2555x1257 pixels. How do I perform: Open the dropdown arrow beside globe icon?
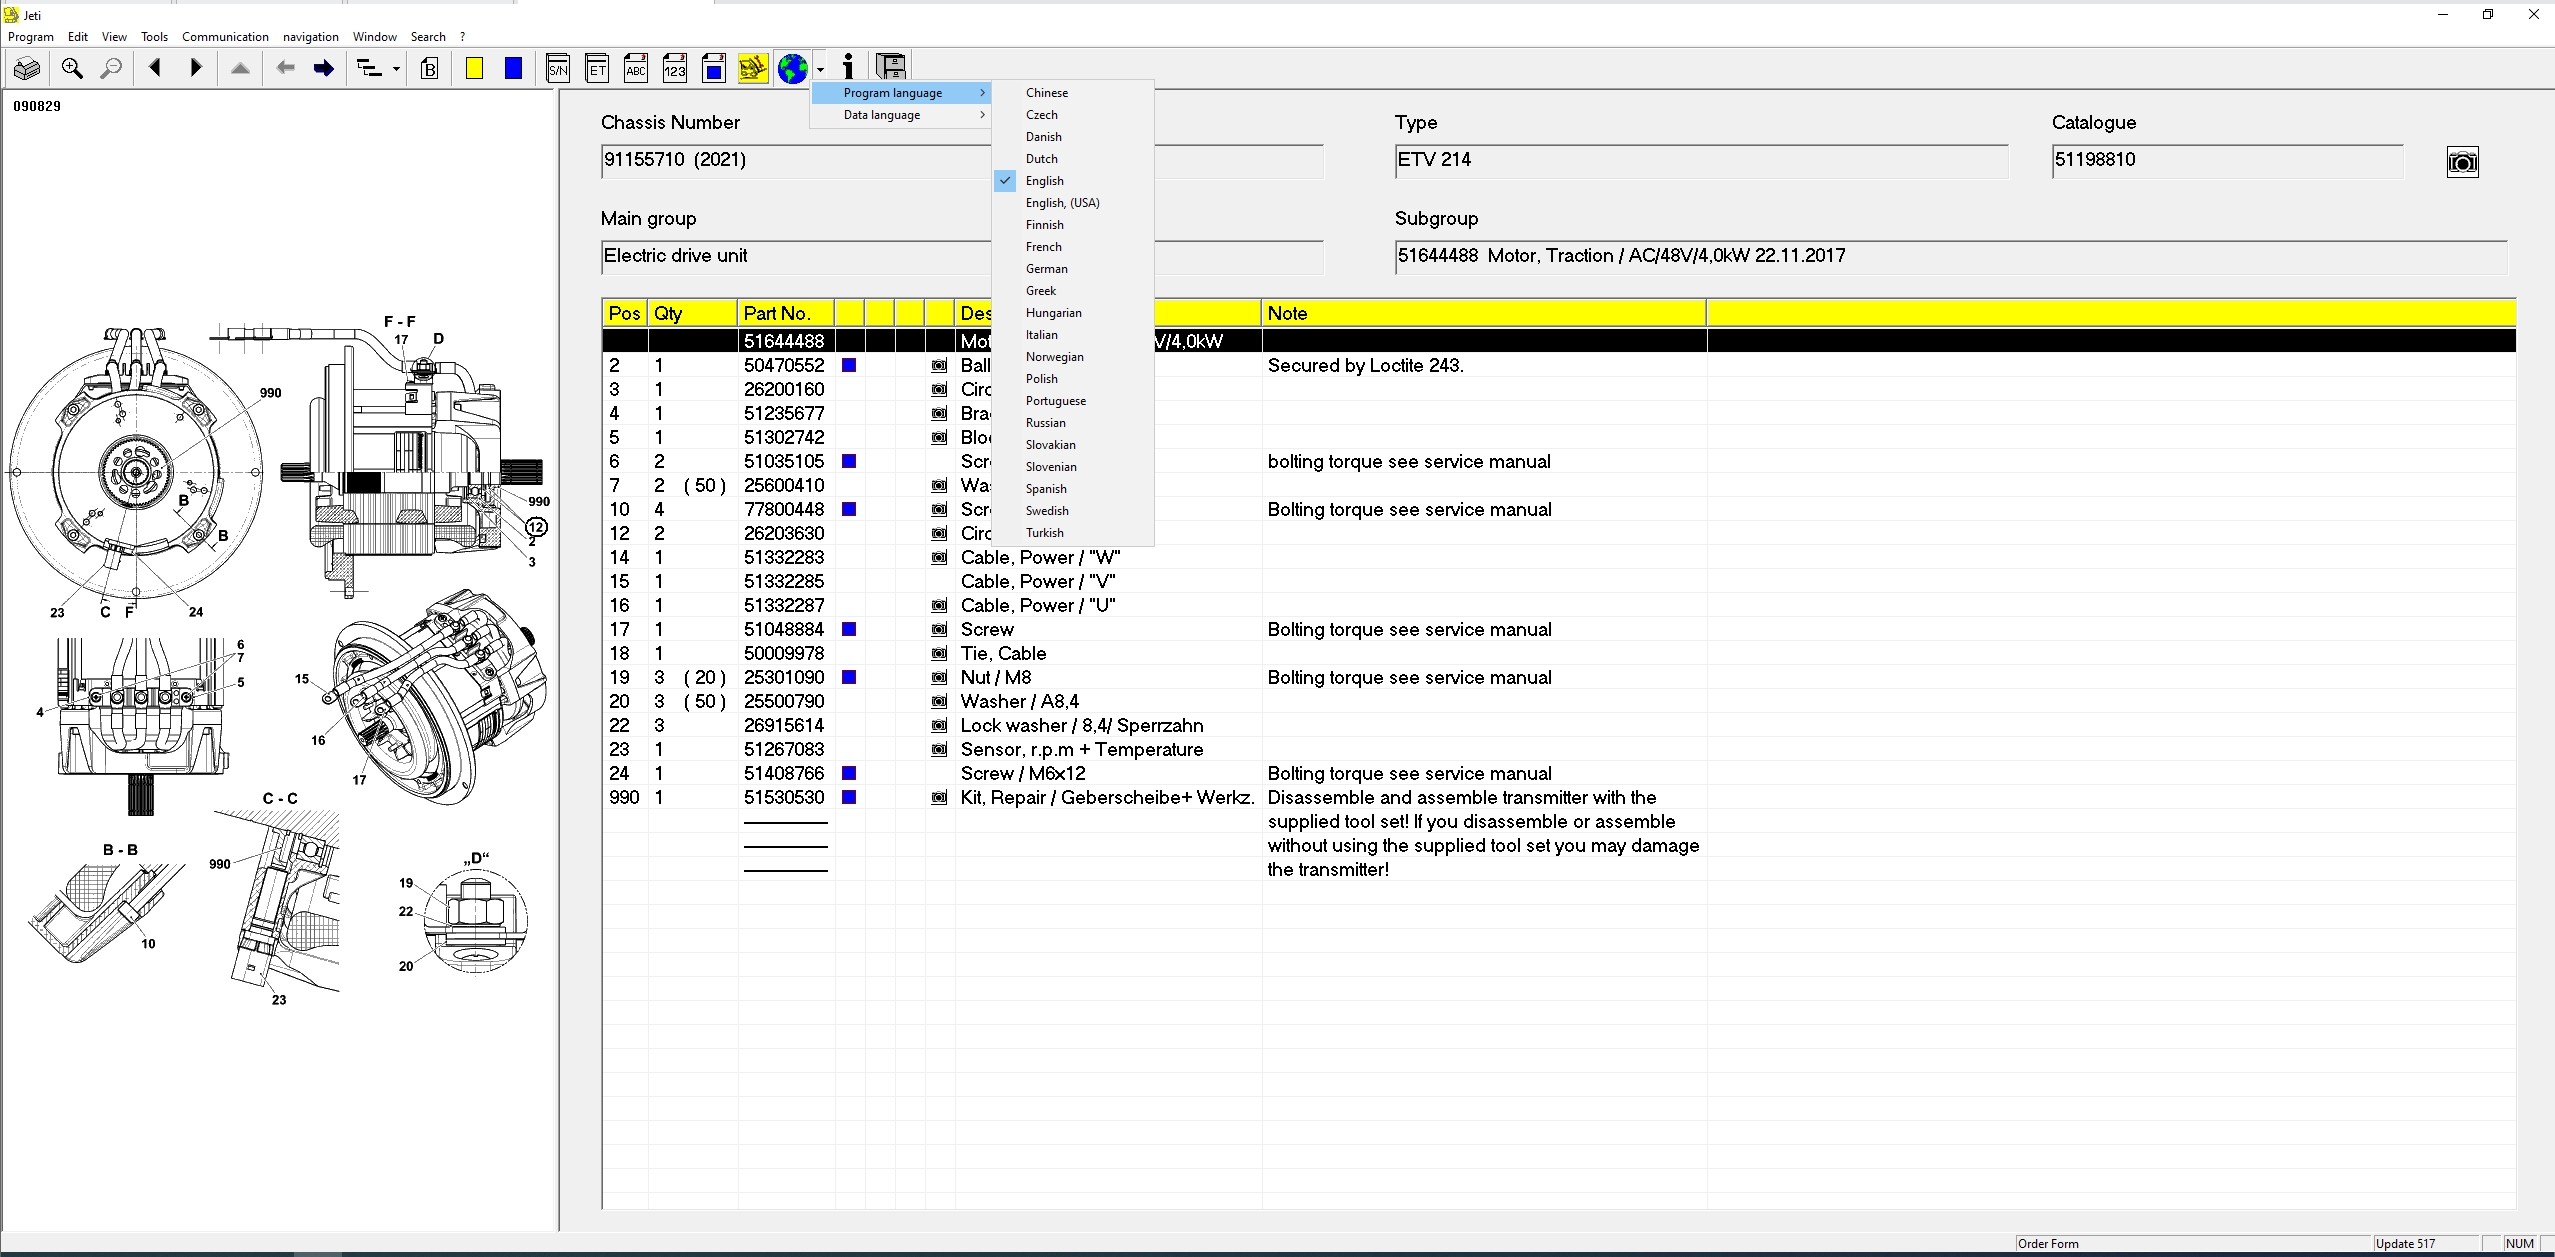tap(820, 69)
